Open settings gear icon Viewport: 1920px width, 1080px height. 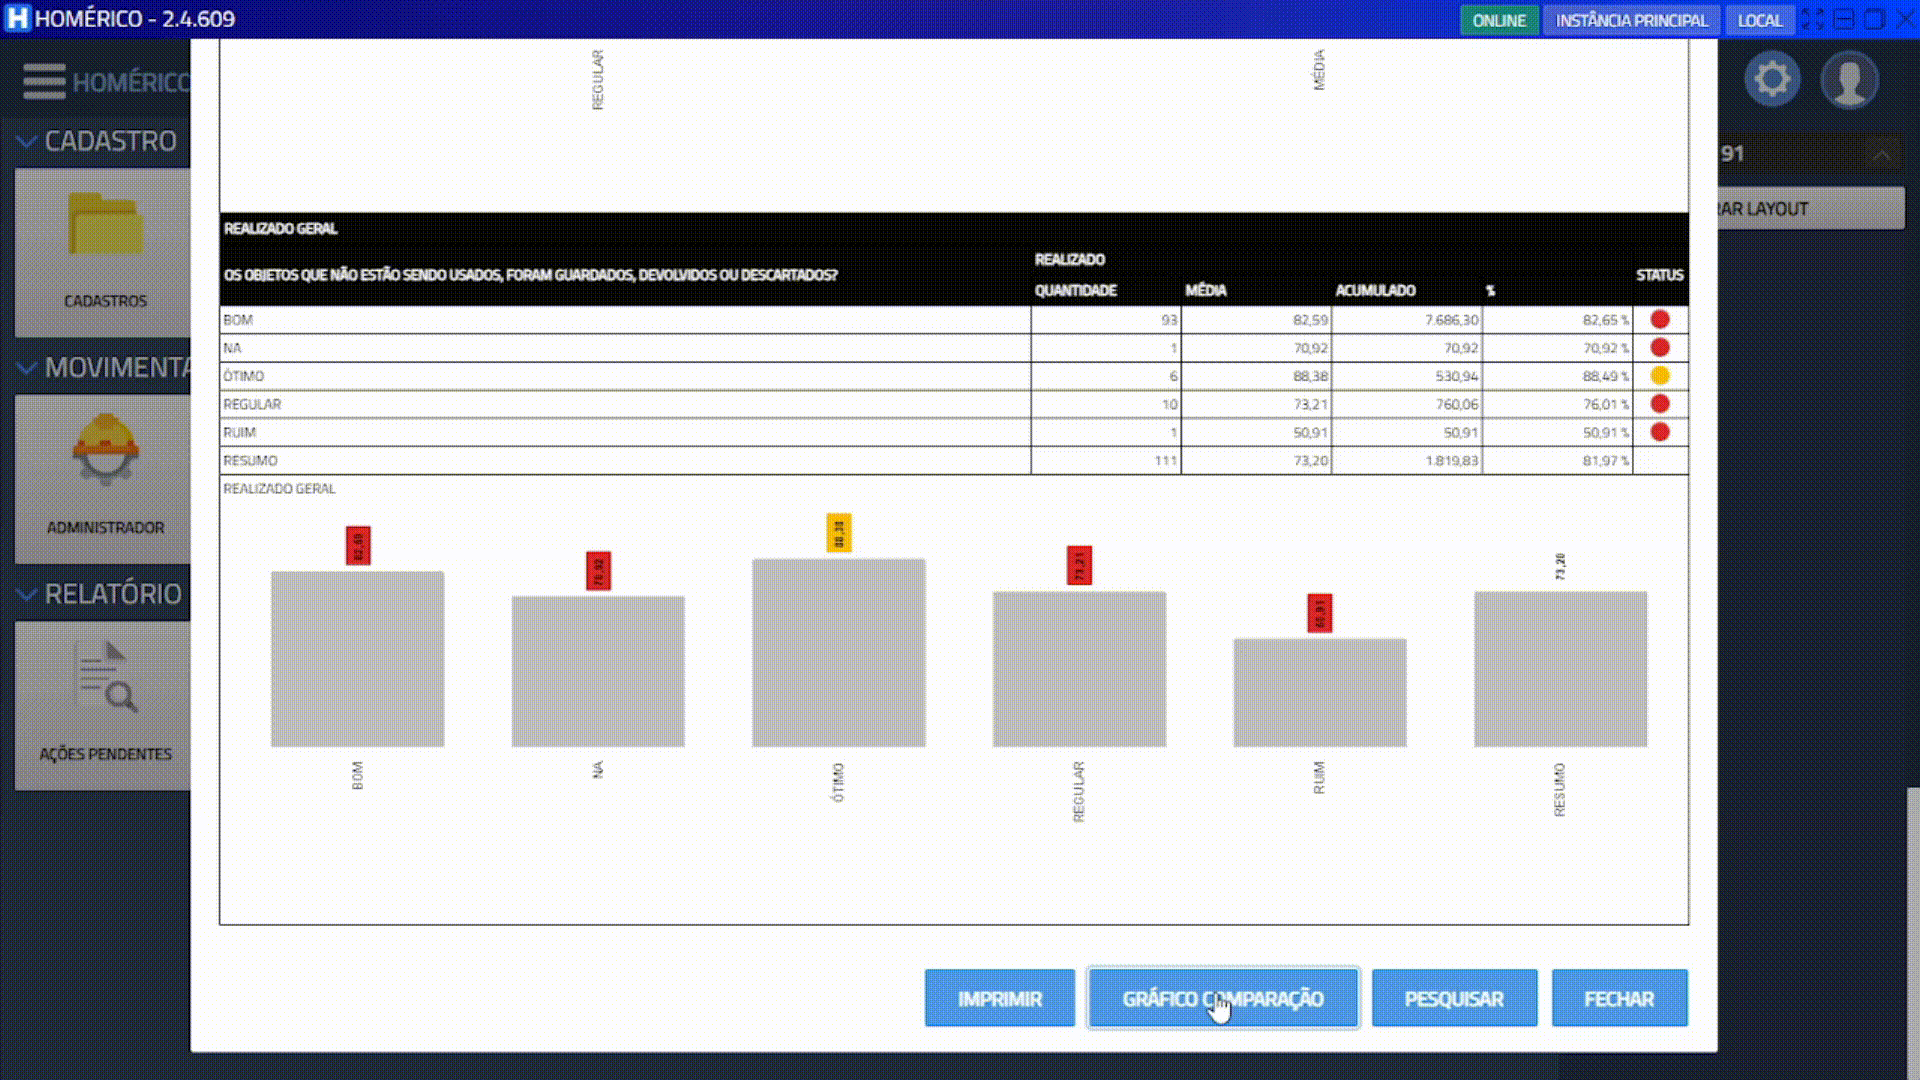[x=1772, y=79]
